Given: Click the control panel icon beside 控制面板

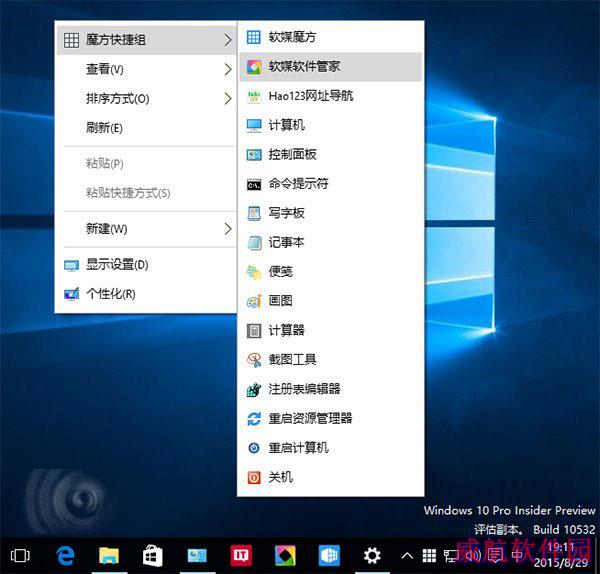Looking at the screenshot, I should tap(254, 155).
